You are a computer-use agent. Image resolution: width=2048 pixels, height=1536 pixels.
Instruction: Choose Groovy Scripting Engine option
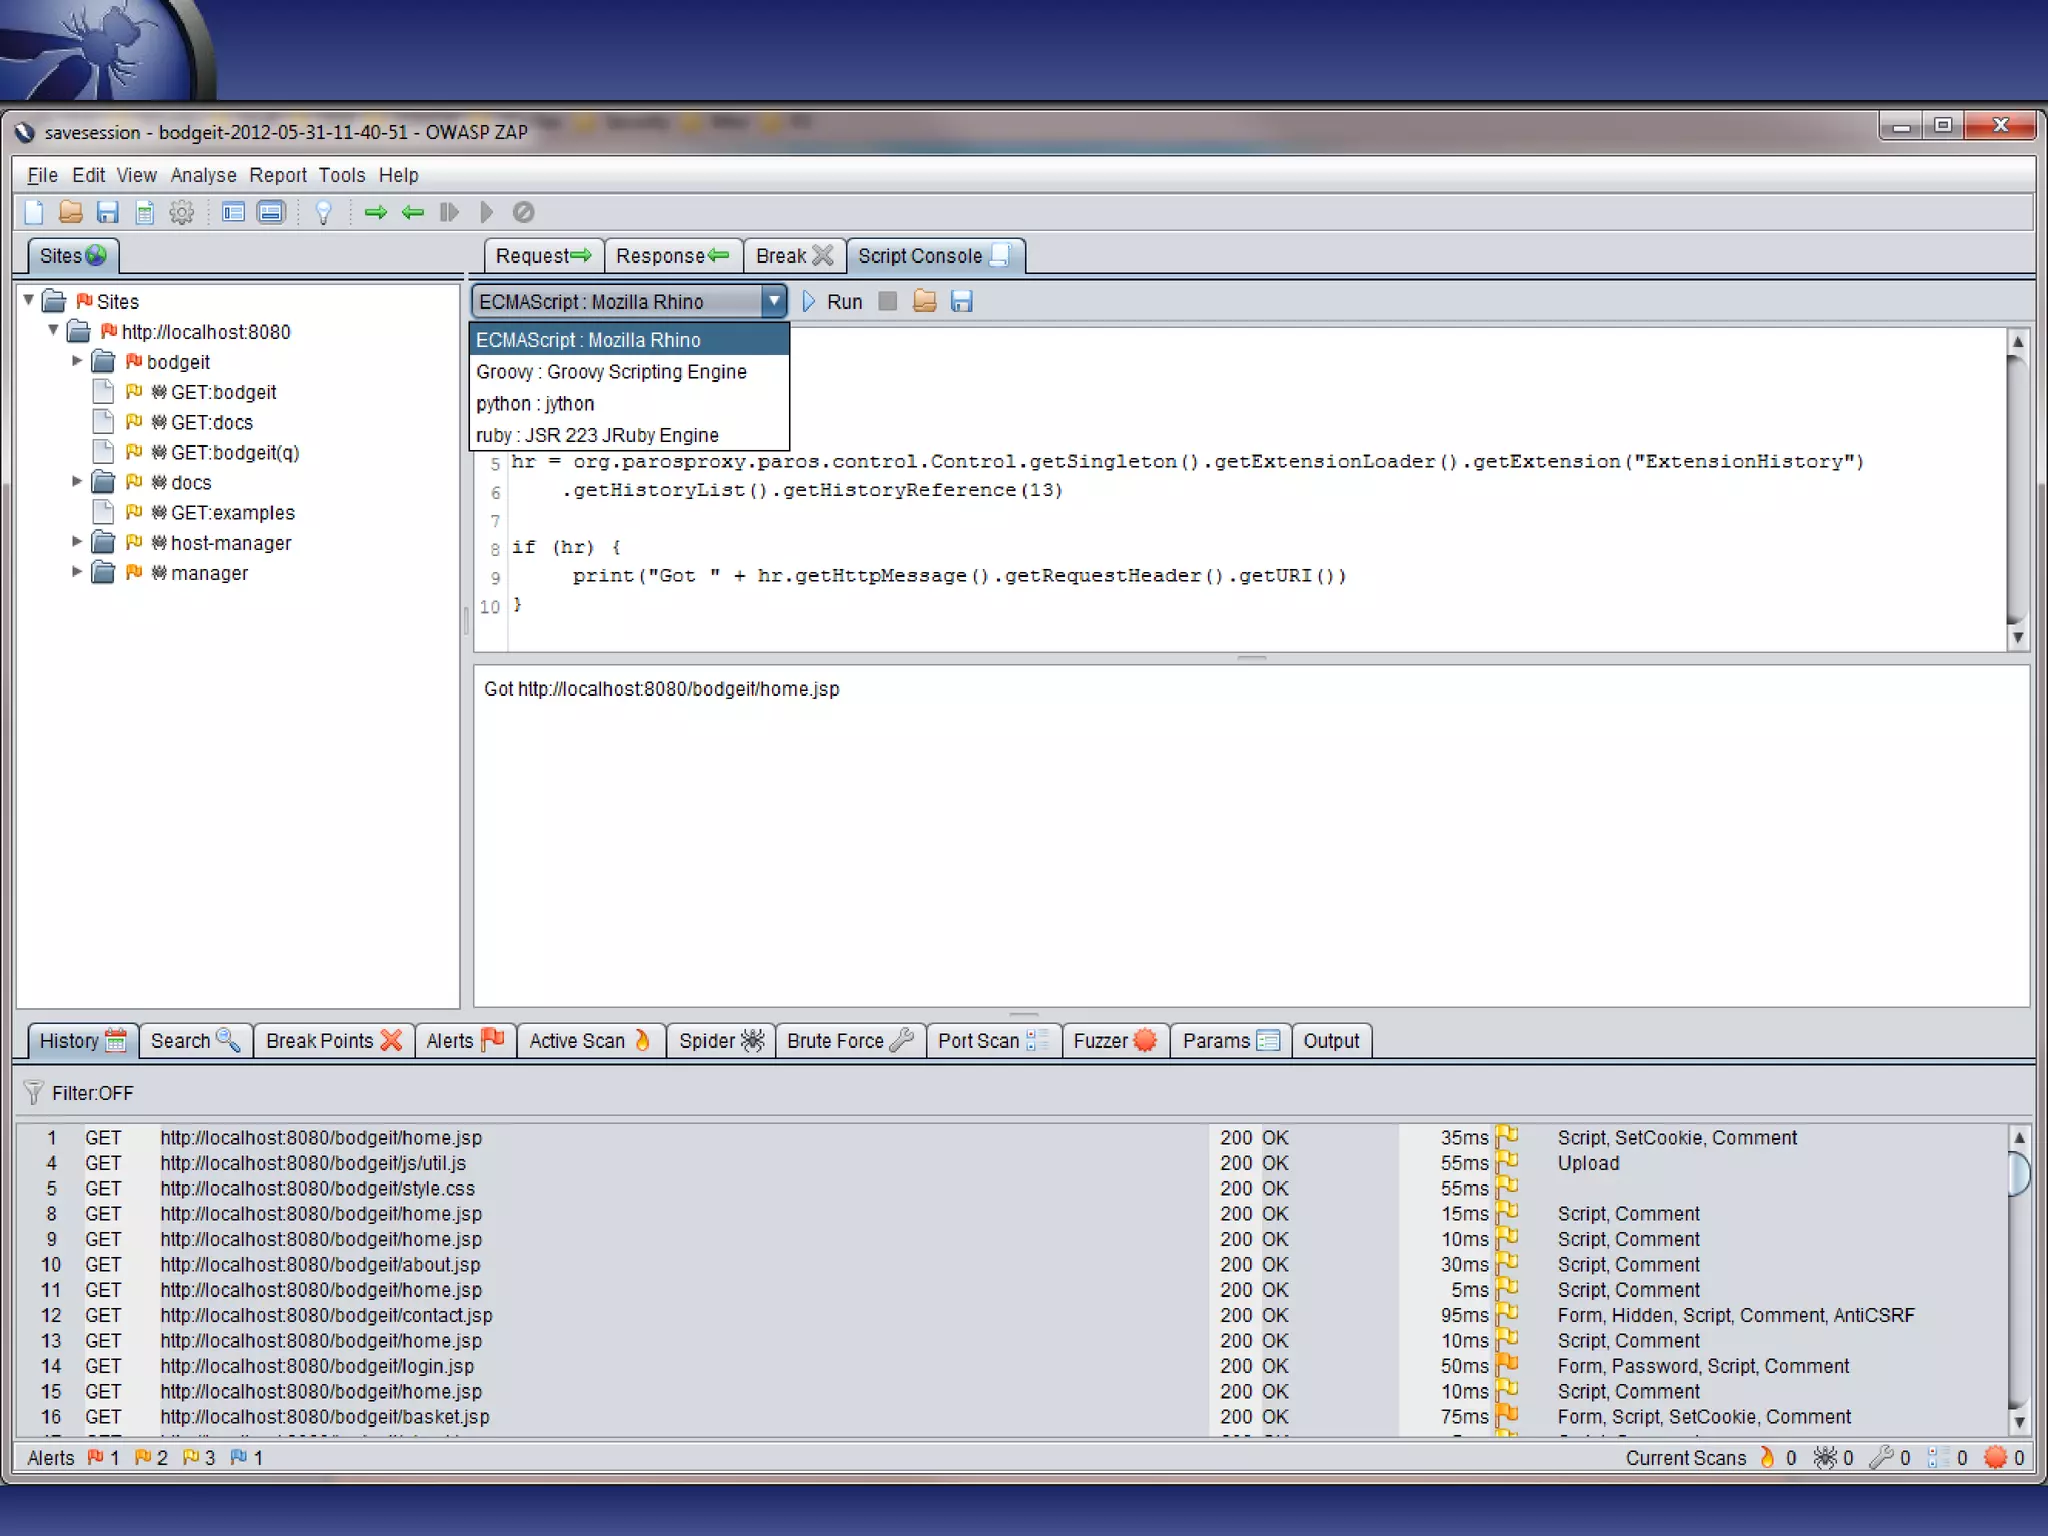tap(611, 372)
